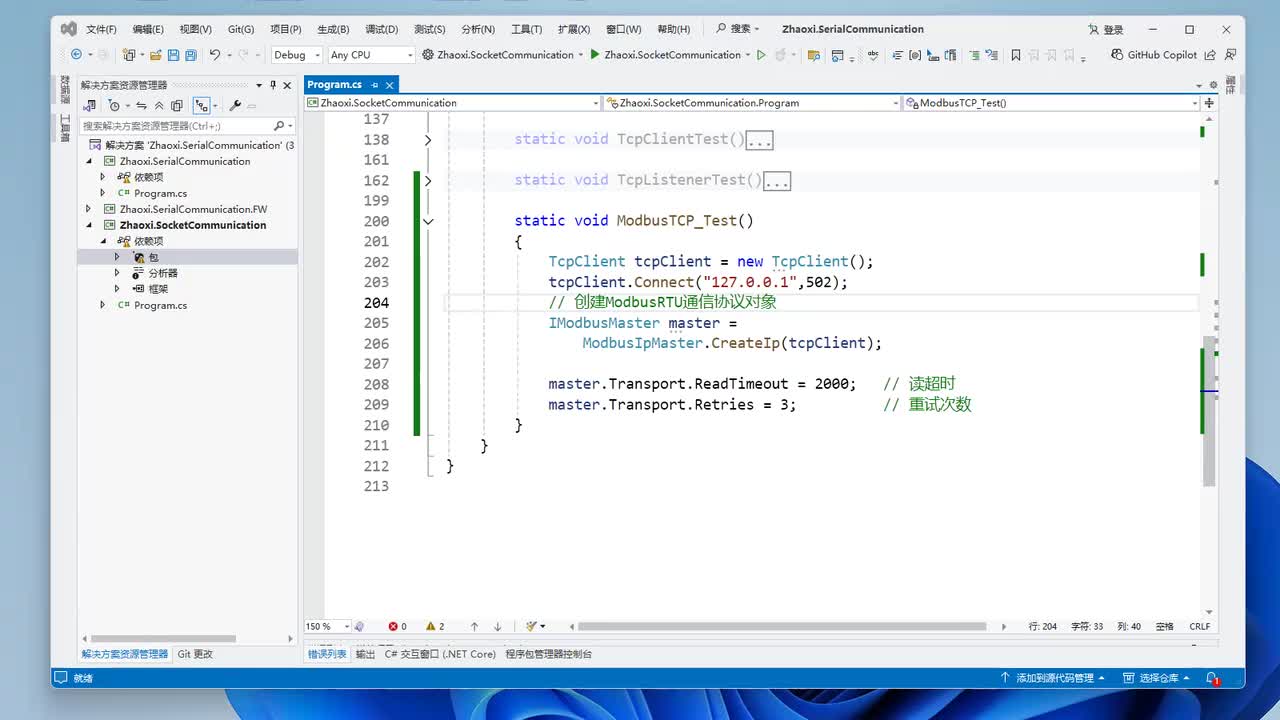Expand the collapsed TcpClientTest method
Screen dimensions: 1280x720
[428, 140]
